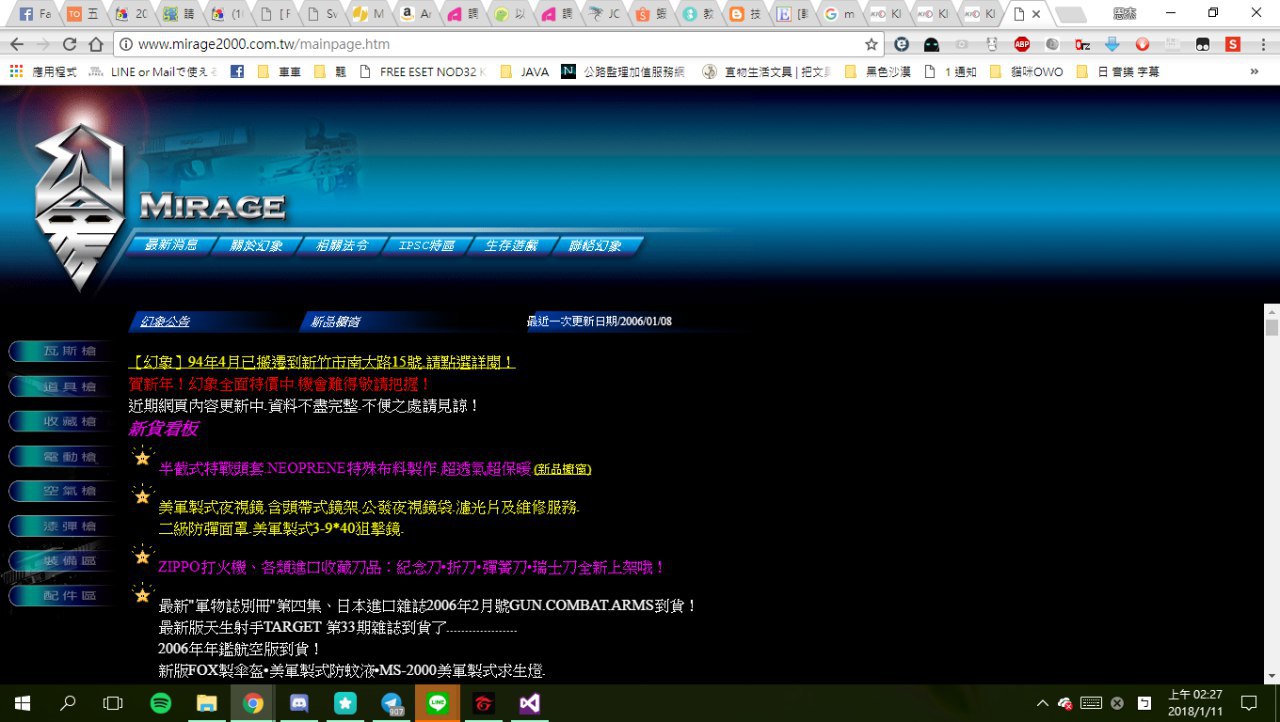Go to browser home page icon
Screen dimensions: 1280x722
point(96,44)
